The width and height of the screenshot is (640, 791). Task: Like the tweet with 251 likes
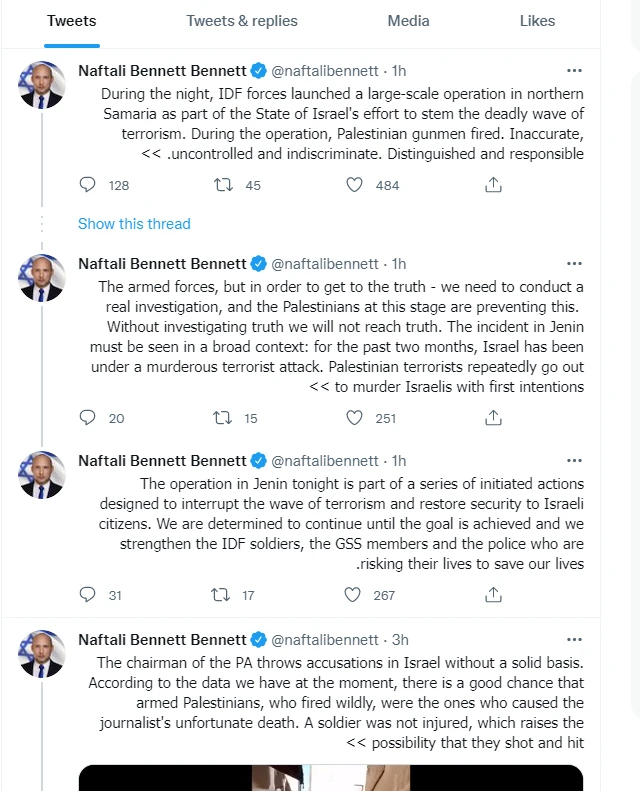click(354, 418)
